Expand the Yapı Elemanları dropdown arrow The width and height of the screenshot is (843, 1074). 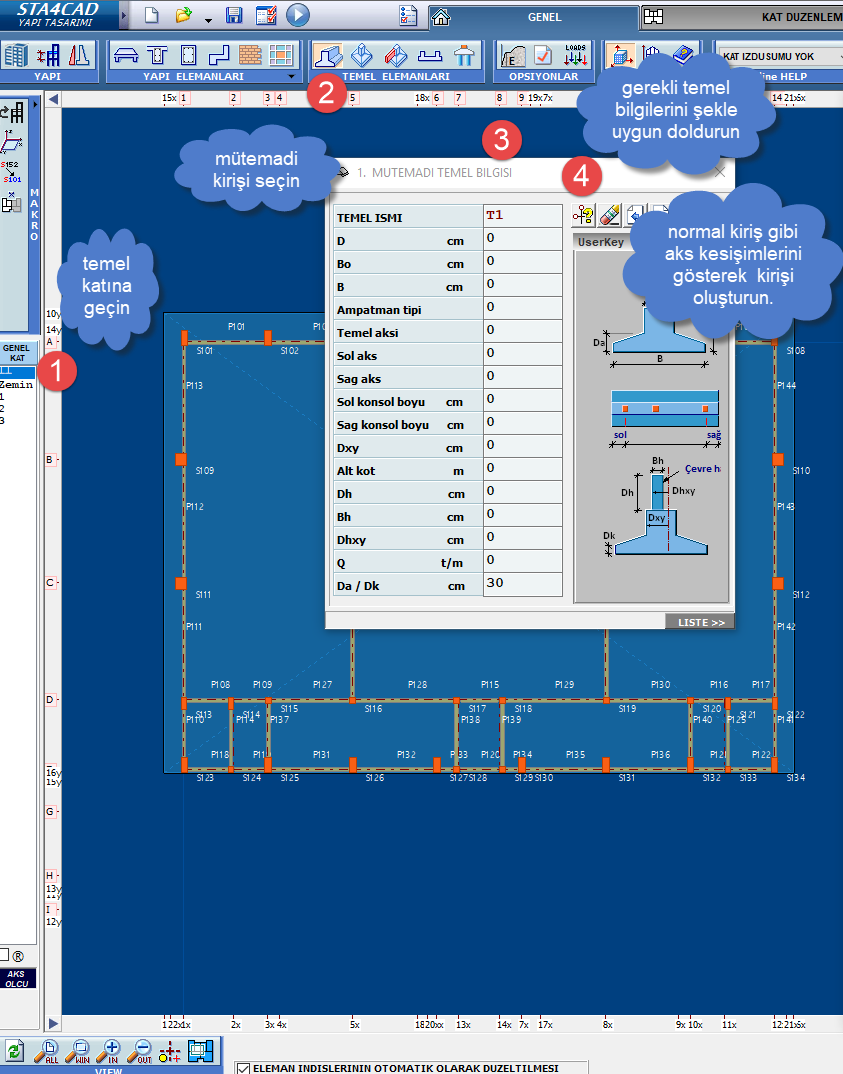(x=291, y=77)
